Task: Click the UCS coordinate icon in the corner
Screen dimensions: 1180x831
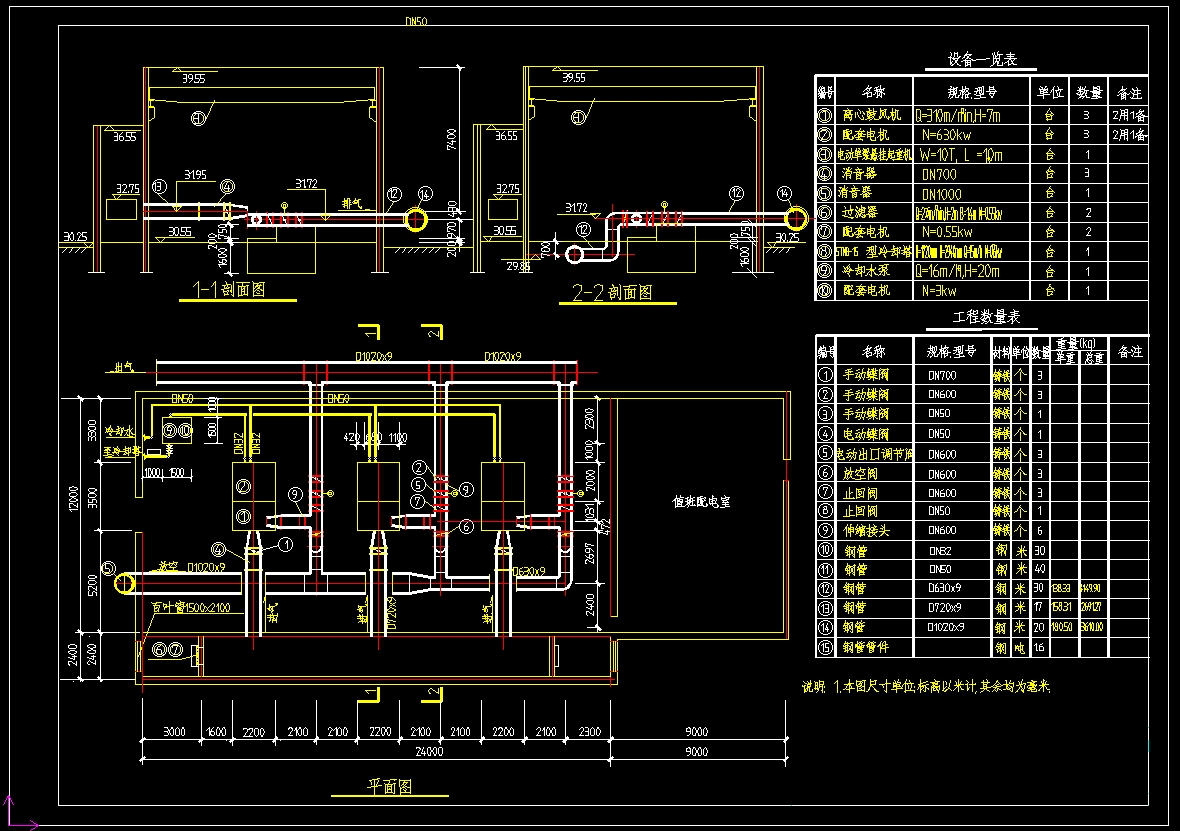Action: [14, 811]
